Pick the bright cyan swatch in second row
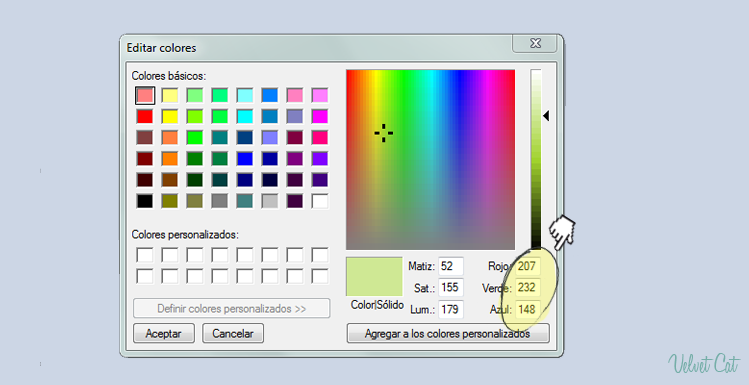The image size is (749, 385). click(245, 117)
